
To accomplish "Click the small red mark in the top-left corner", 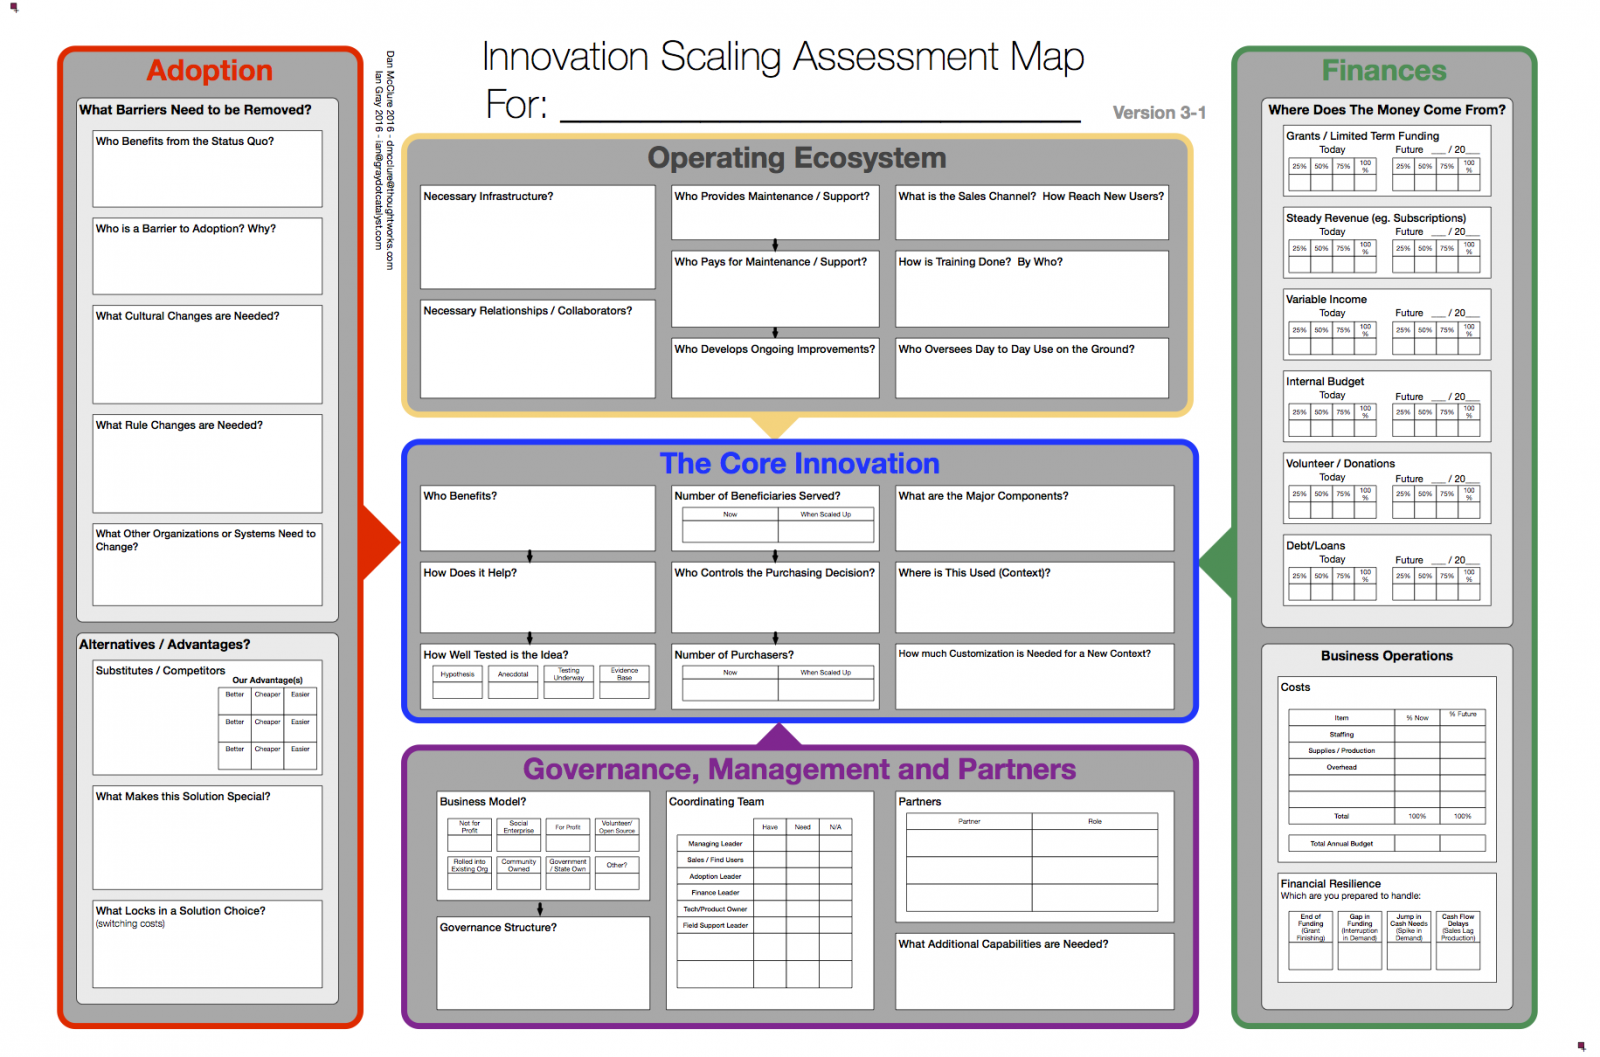I will click(x=14, y=8).
